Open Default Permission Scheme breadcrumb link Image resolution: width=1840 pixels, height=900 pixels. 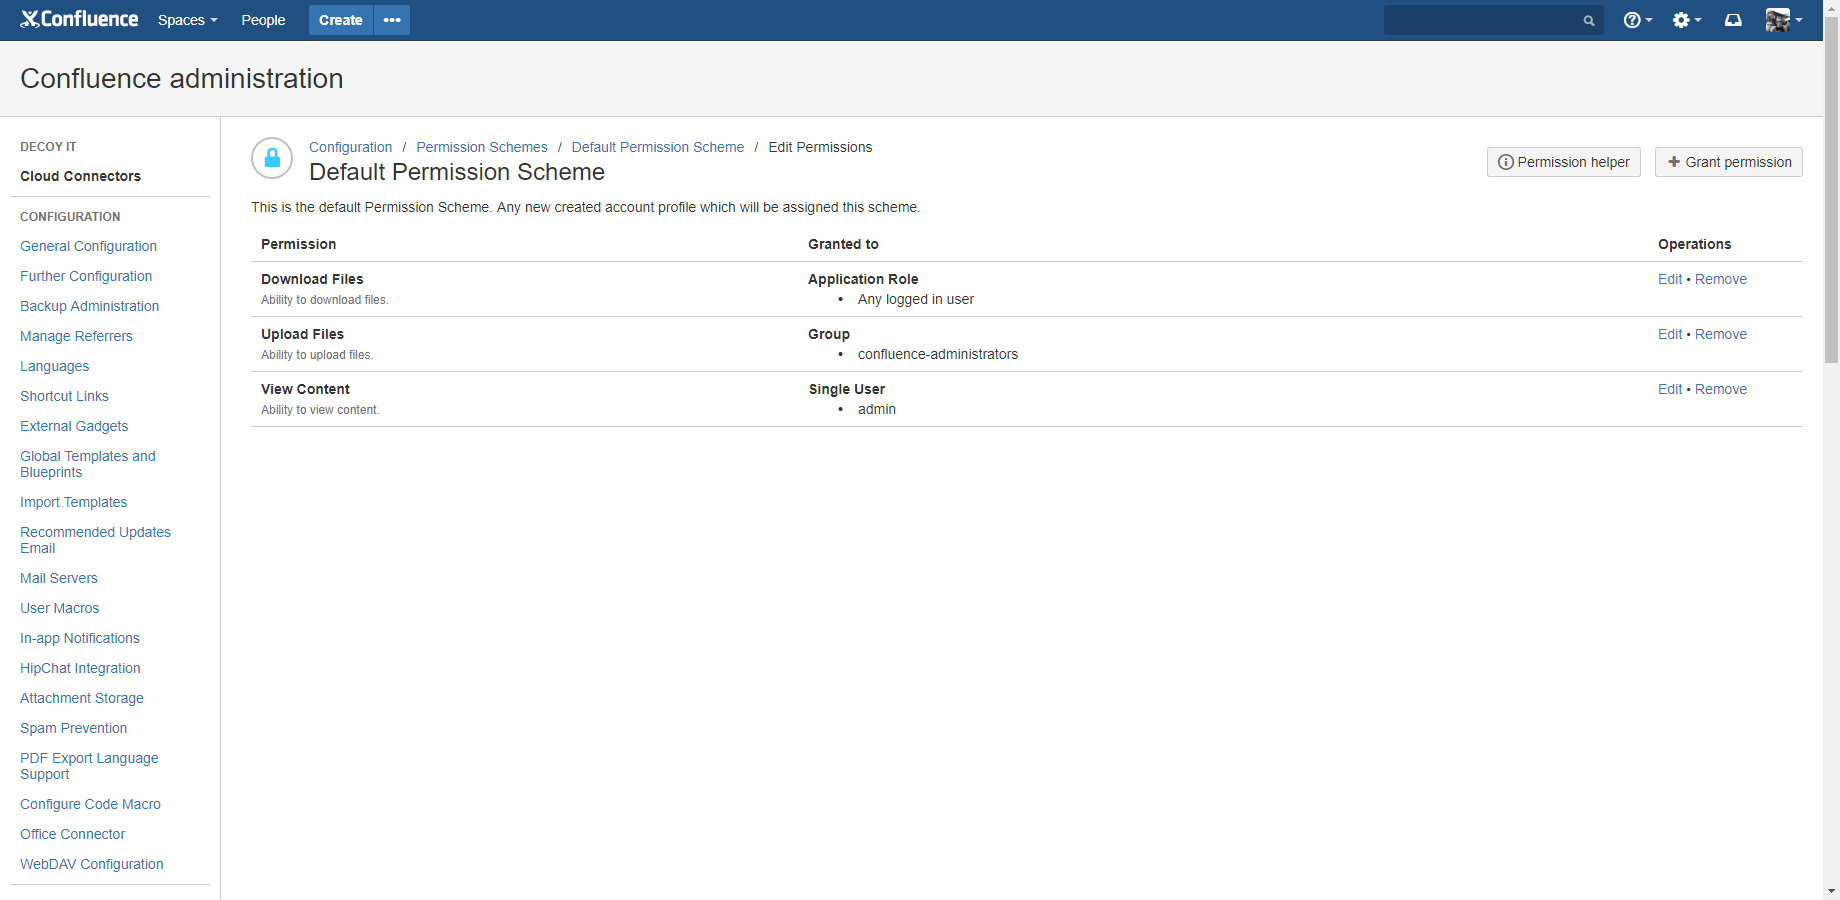pos(658,147)
